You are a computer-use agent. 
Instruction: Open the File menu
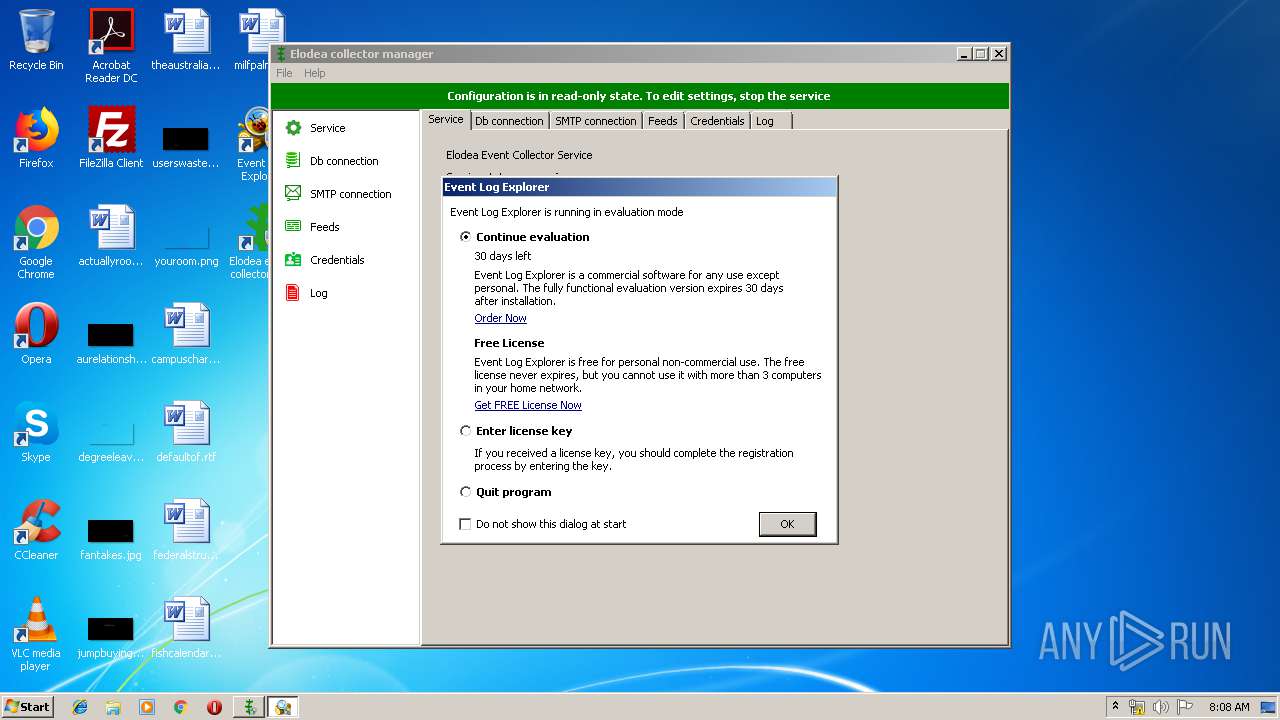(284, 73)
